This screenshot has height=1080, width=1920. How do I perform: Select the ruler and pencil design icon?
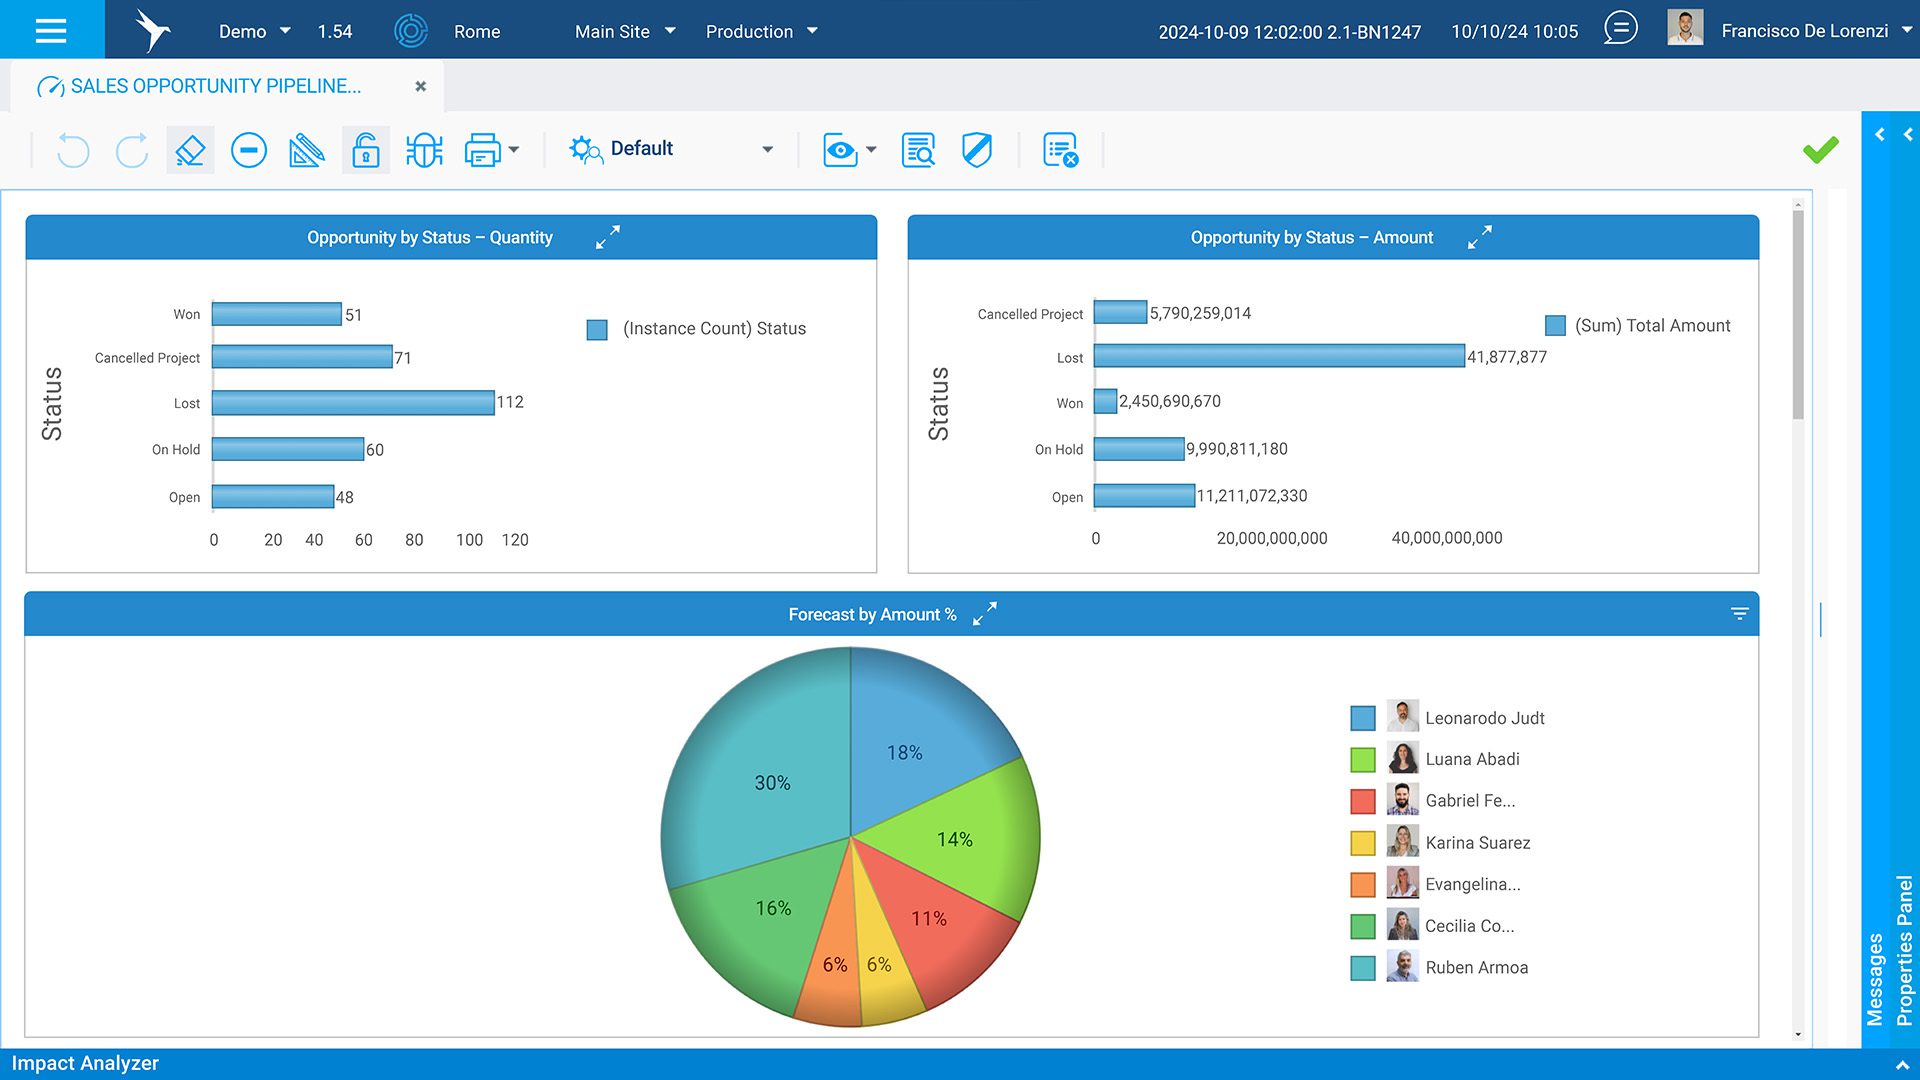[x=306, y=151]
